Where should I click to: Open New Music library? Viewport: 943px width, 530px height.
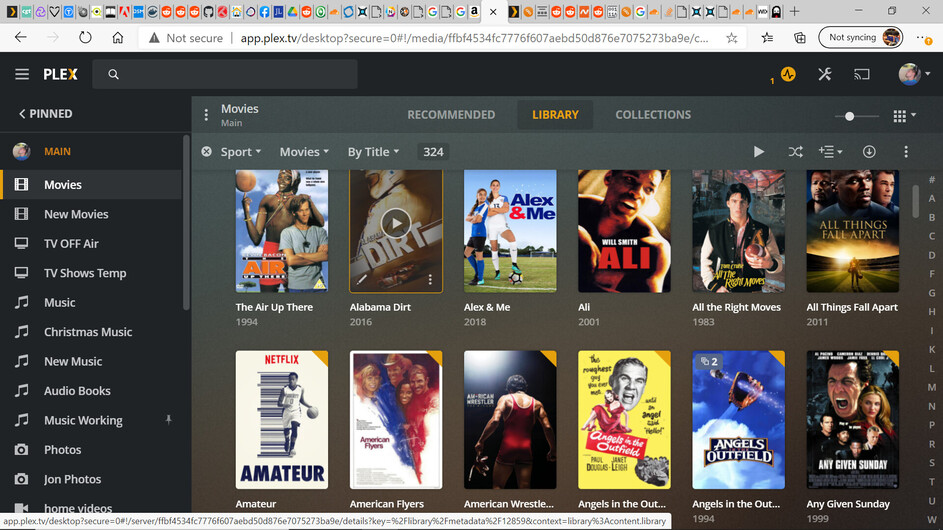click(91, 362)
